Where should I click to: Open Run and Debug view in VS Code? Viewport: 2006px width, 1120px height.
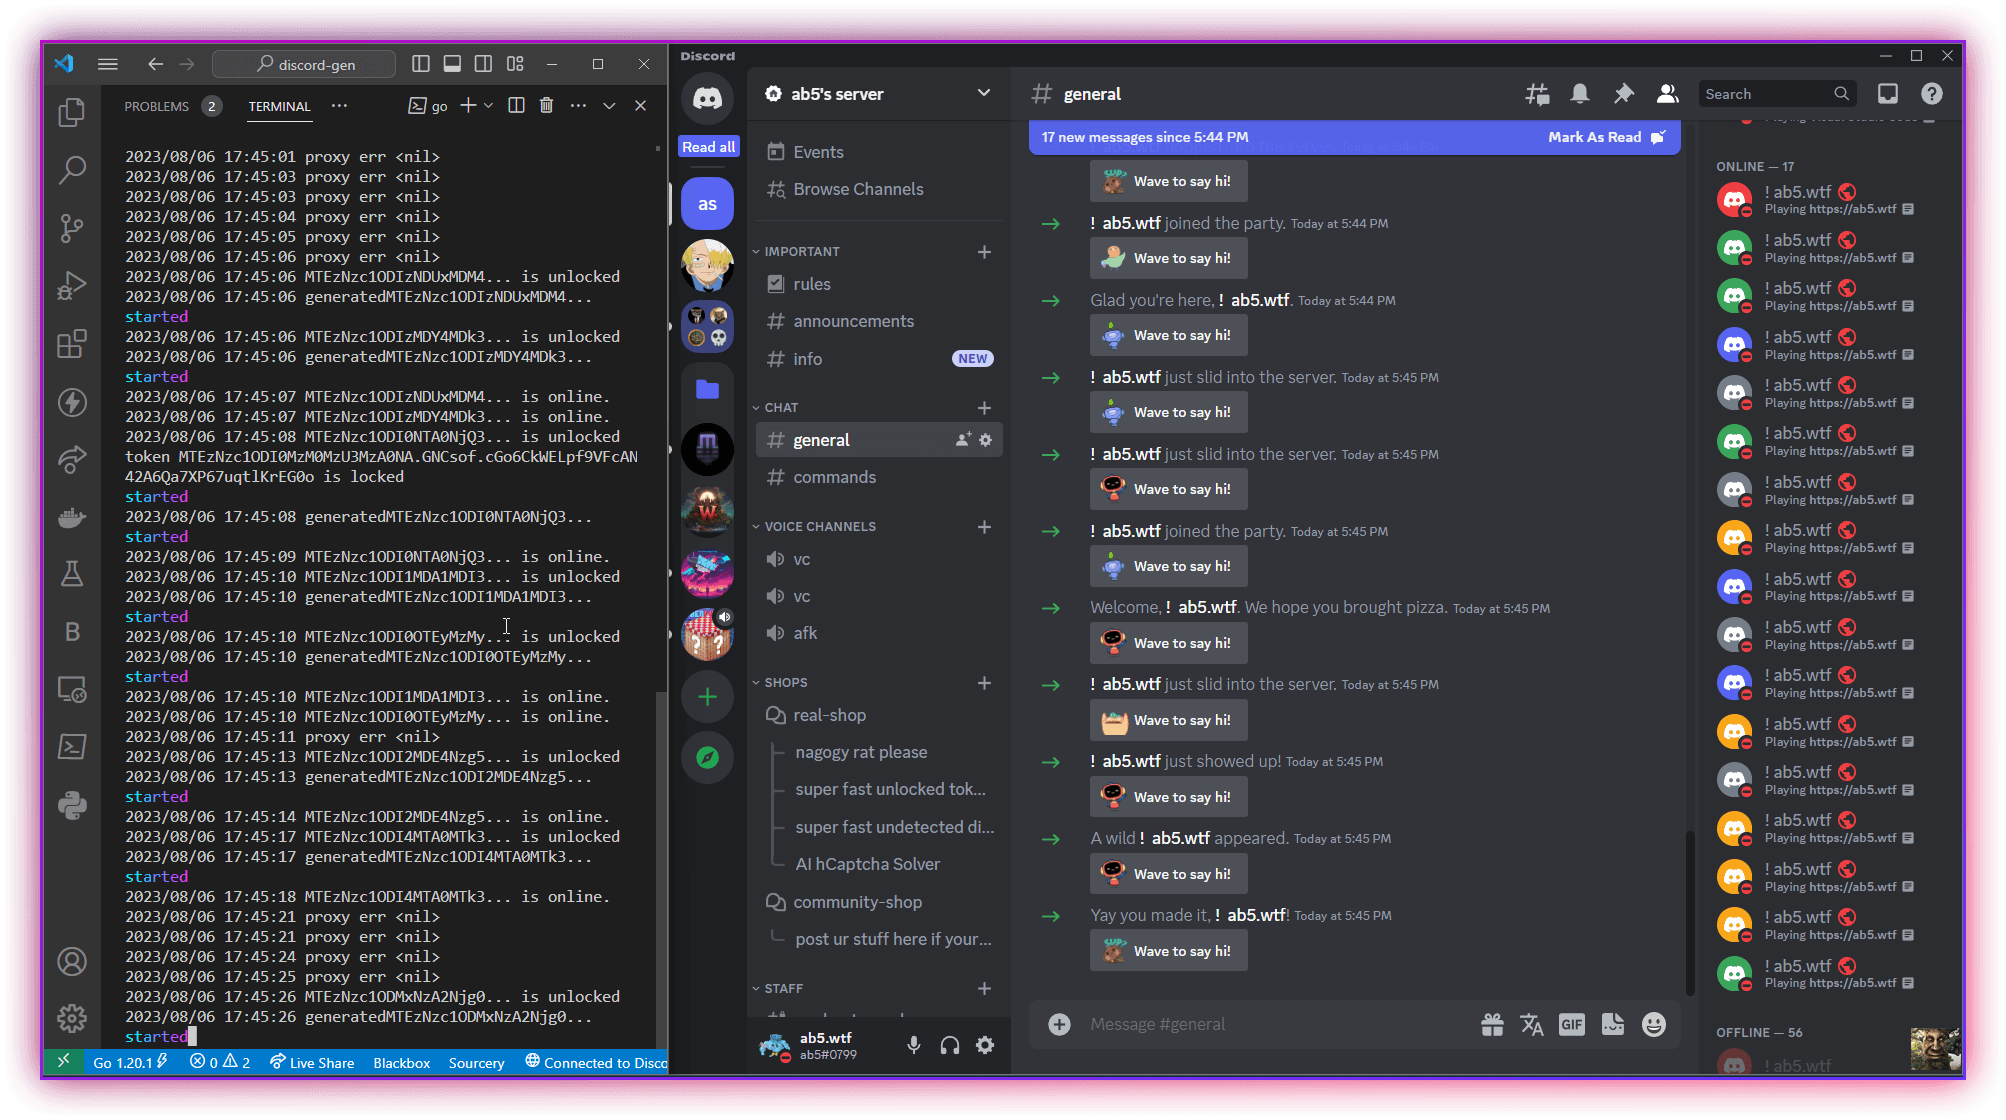[72, 286]
